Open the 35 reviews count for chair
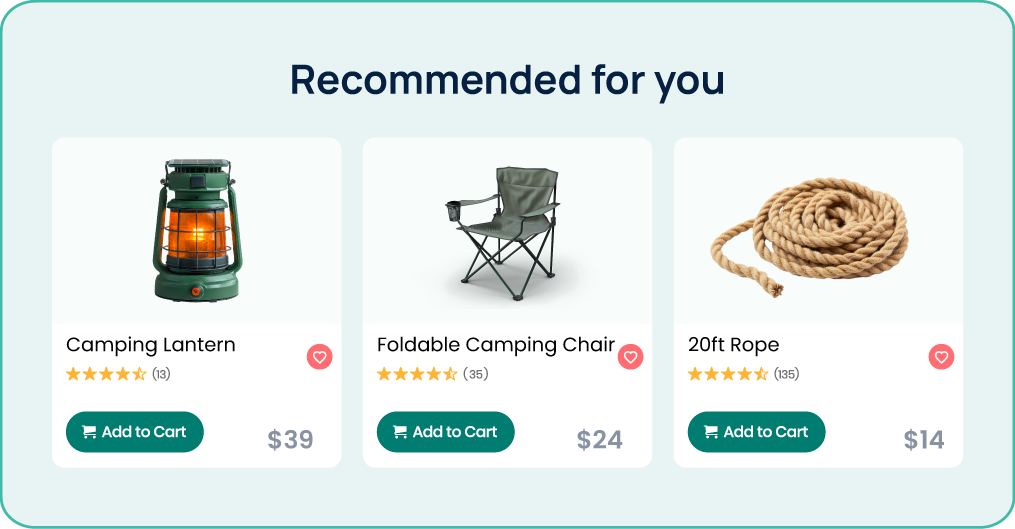1015x529 pixels. click(x=475, y=374)
